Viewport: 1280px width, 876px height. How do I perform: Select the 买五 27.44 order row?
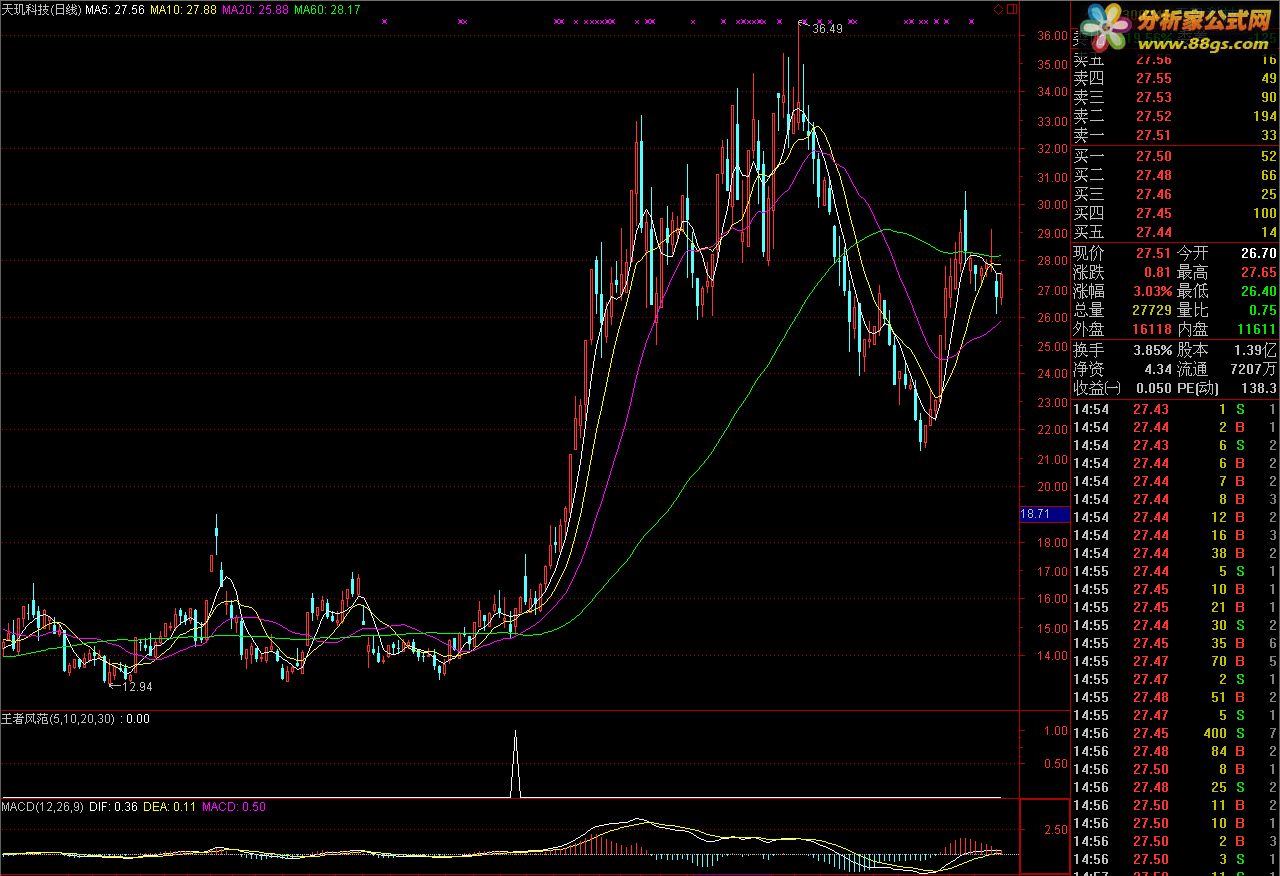[x=1175, y=232]
